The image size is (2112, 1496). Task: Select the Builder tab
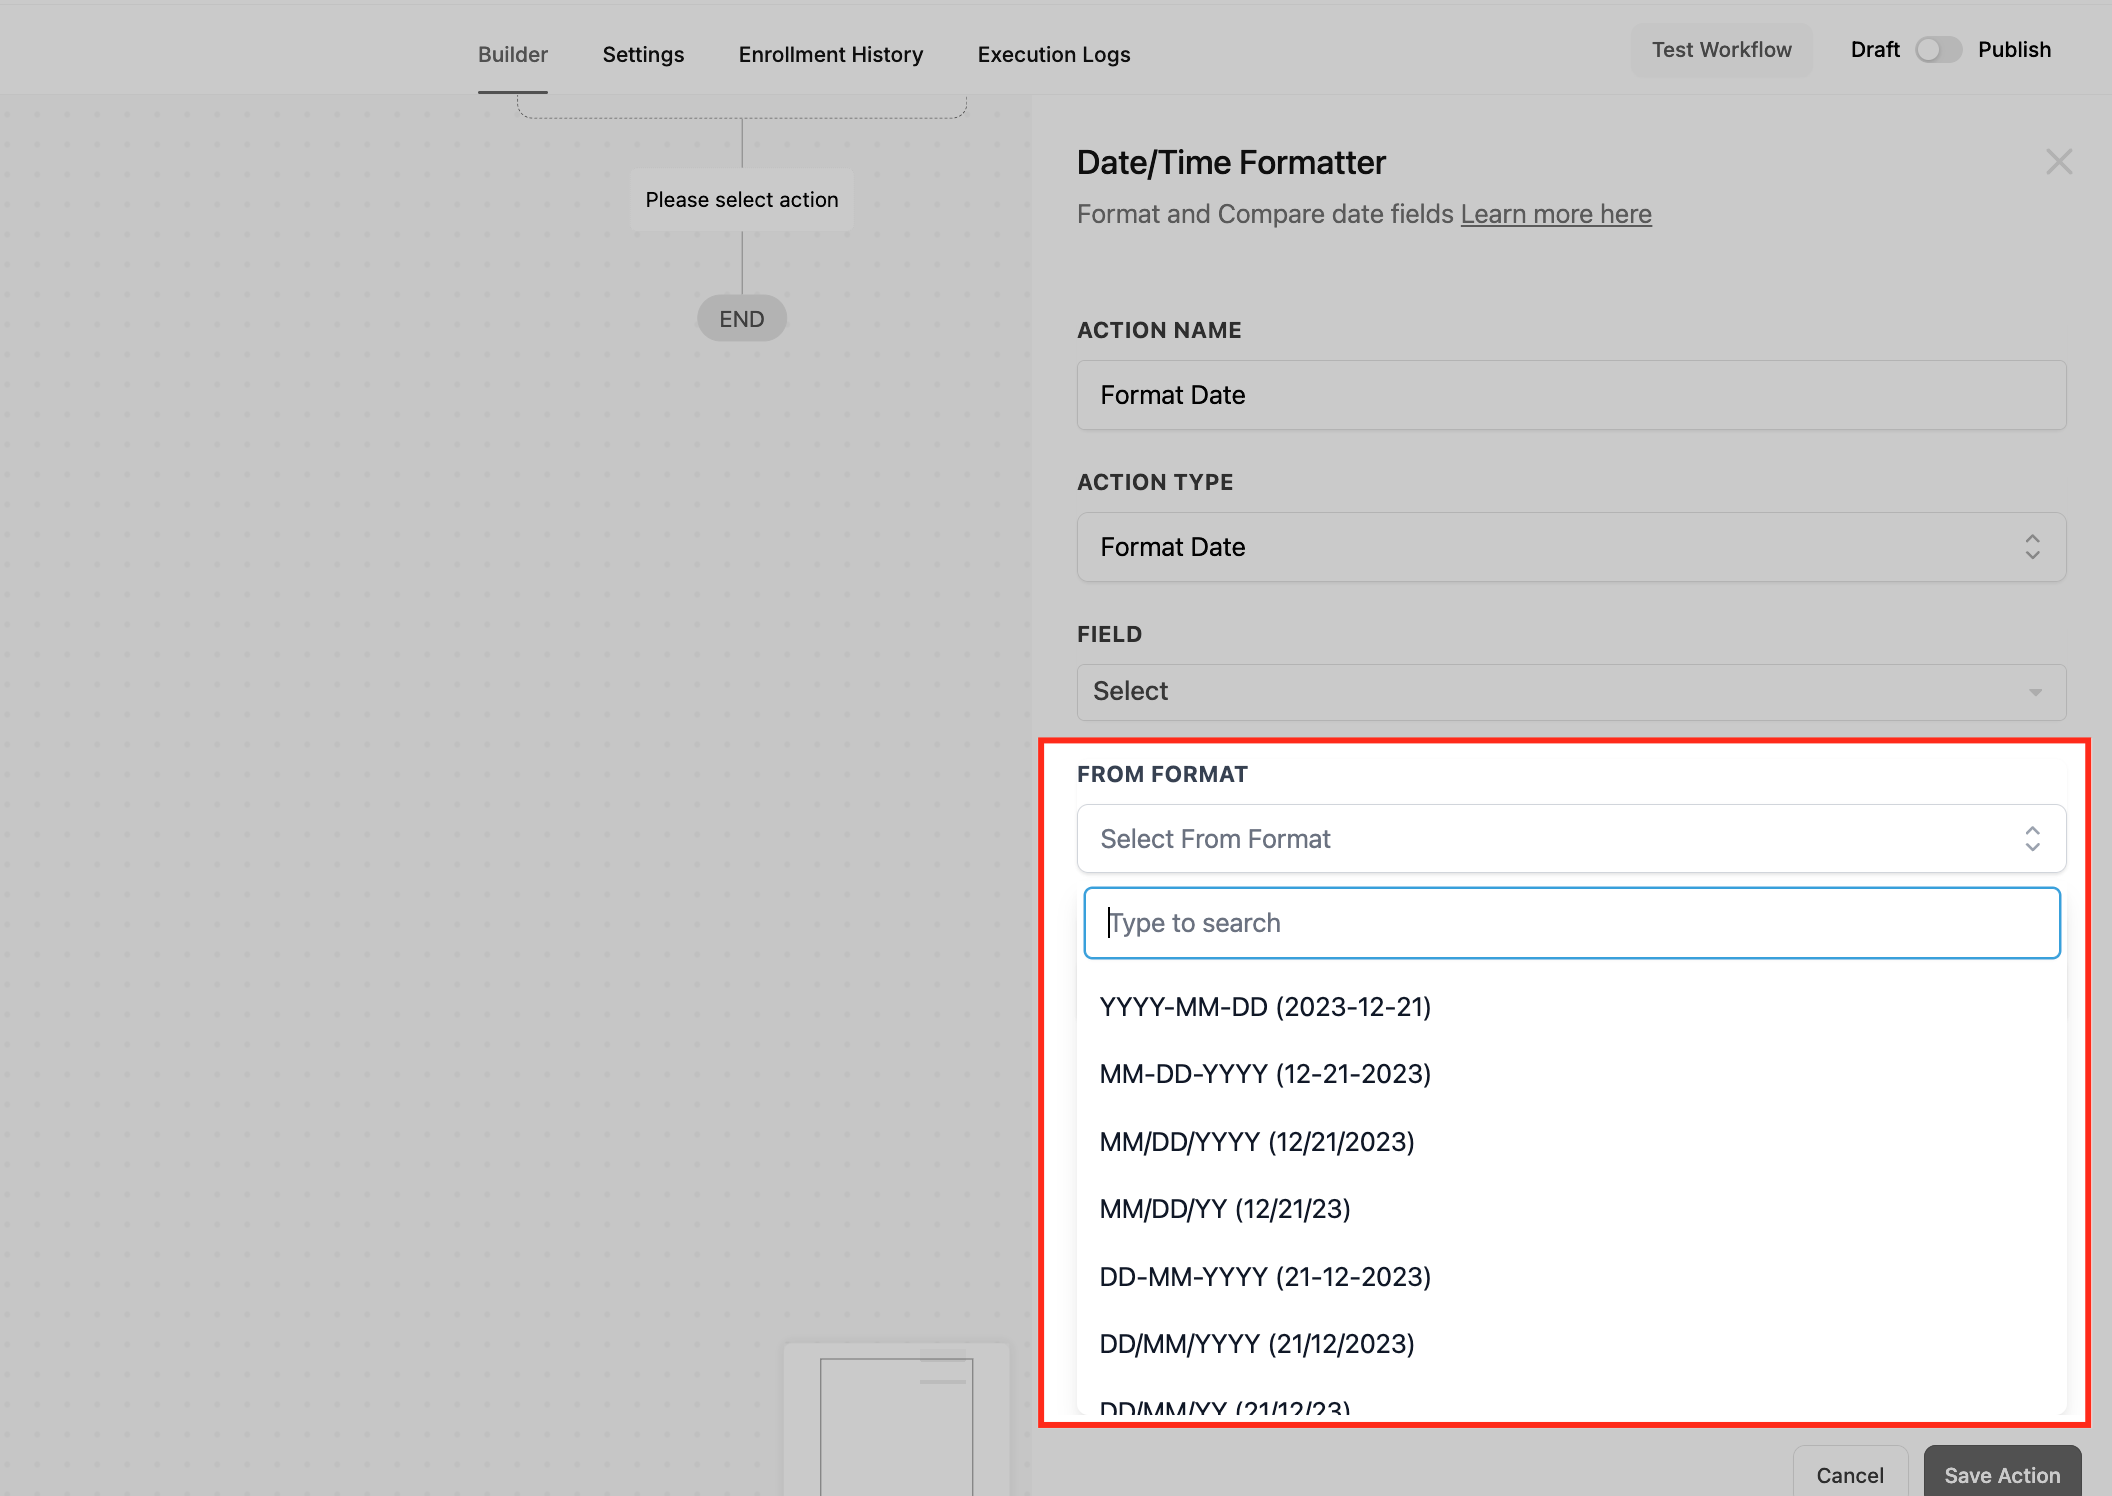(512, 55)
